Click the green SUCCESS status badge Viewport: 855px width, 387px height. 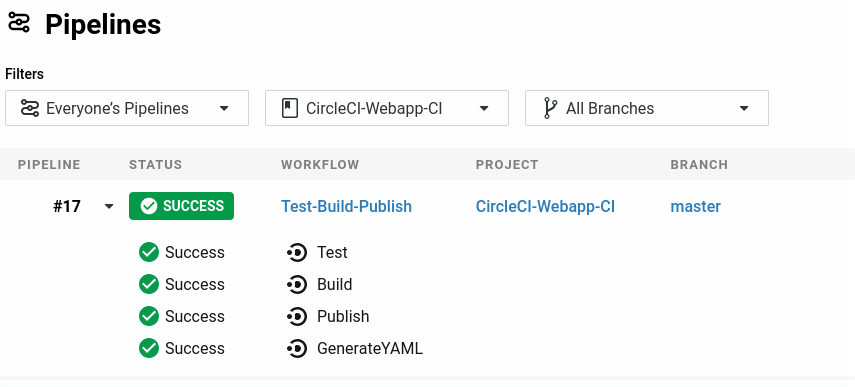[182, 206]
